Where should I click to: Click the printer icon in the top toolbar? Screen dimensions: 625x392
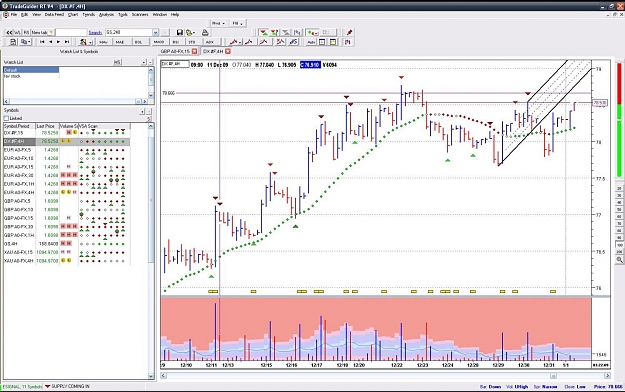tap(205, 32)
